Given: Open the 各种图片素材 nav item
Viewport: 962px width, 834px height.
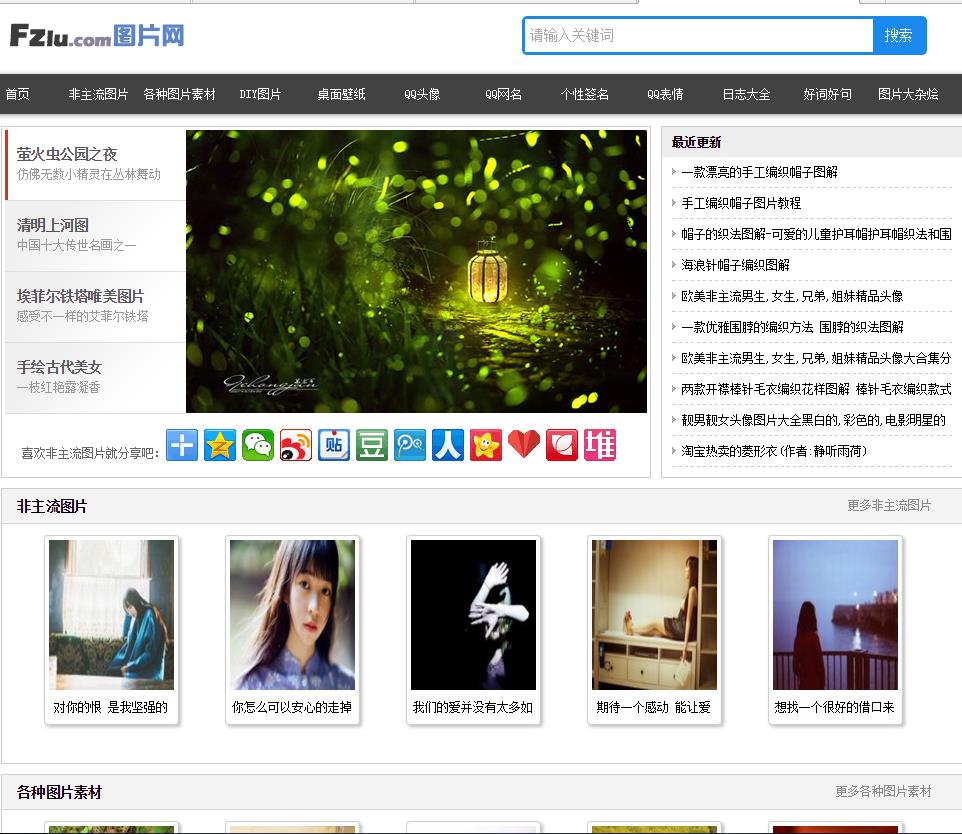Looking at the screenshot, I should pyautogui.click(x=179, y=94).
